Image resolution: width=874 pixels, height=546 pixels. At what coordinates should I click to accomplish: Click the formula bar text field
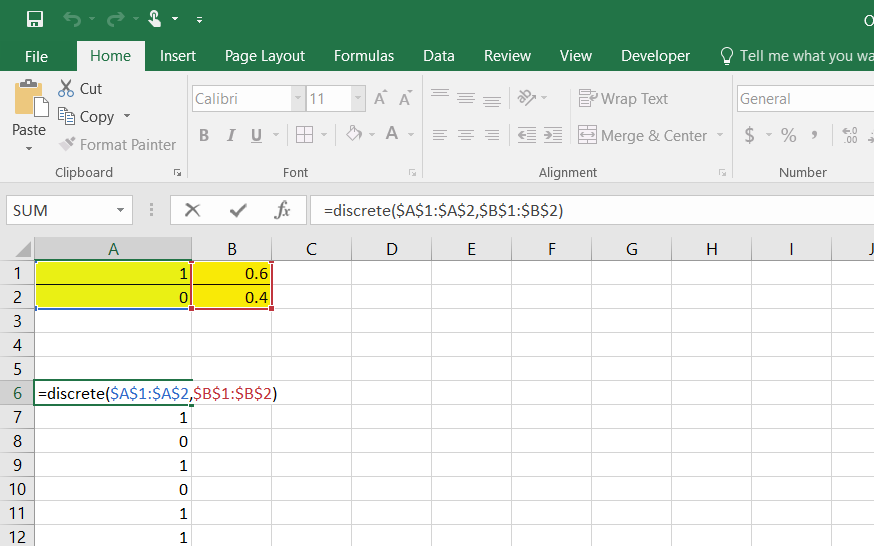tap(592, 210)
